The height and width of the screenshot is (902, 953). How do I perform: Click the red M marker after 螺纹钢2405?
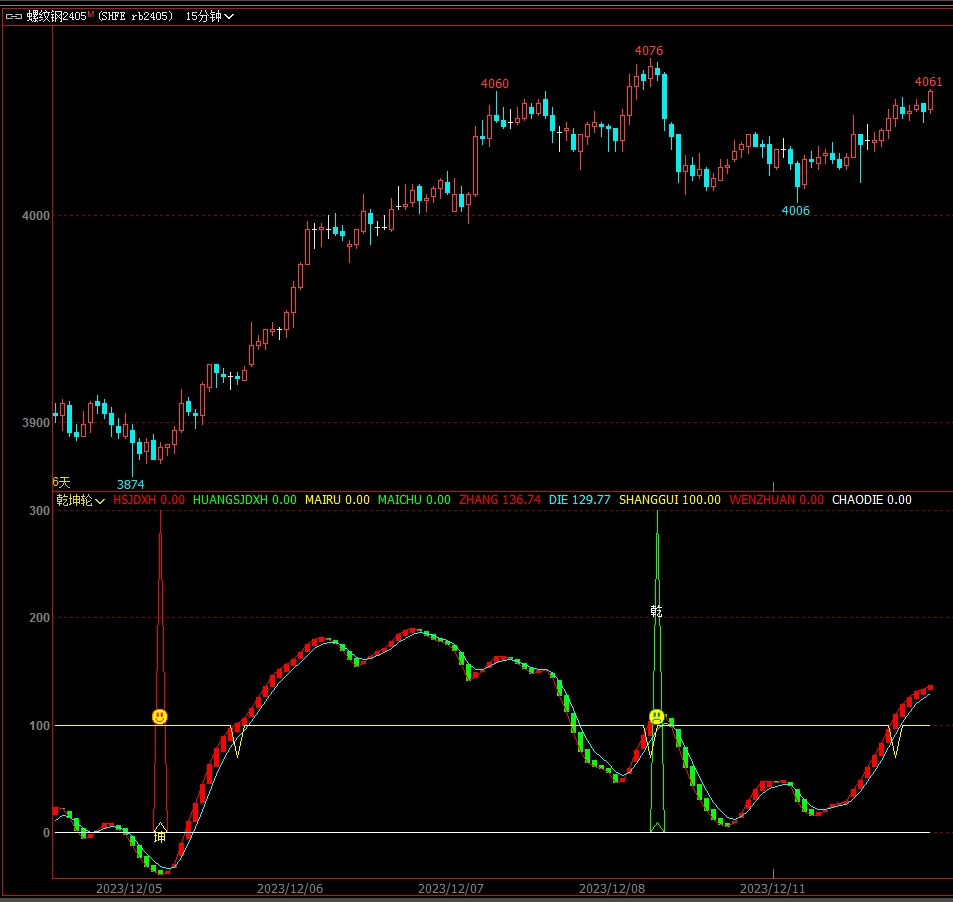click(91, 15)
